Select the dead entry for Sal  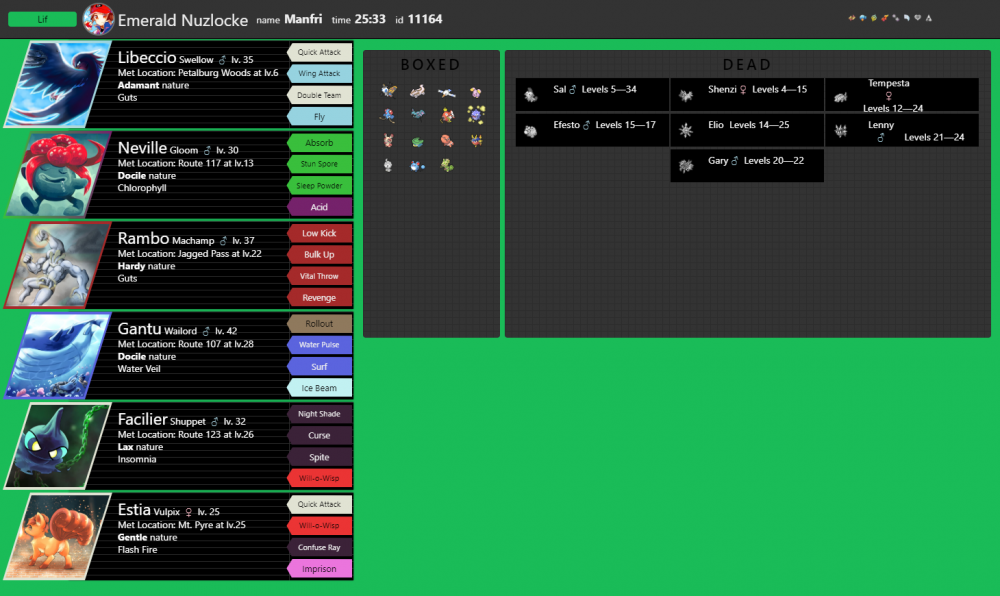pyautogui.click(x=591, y=94)
